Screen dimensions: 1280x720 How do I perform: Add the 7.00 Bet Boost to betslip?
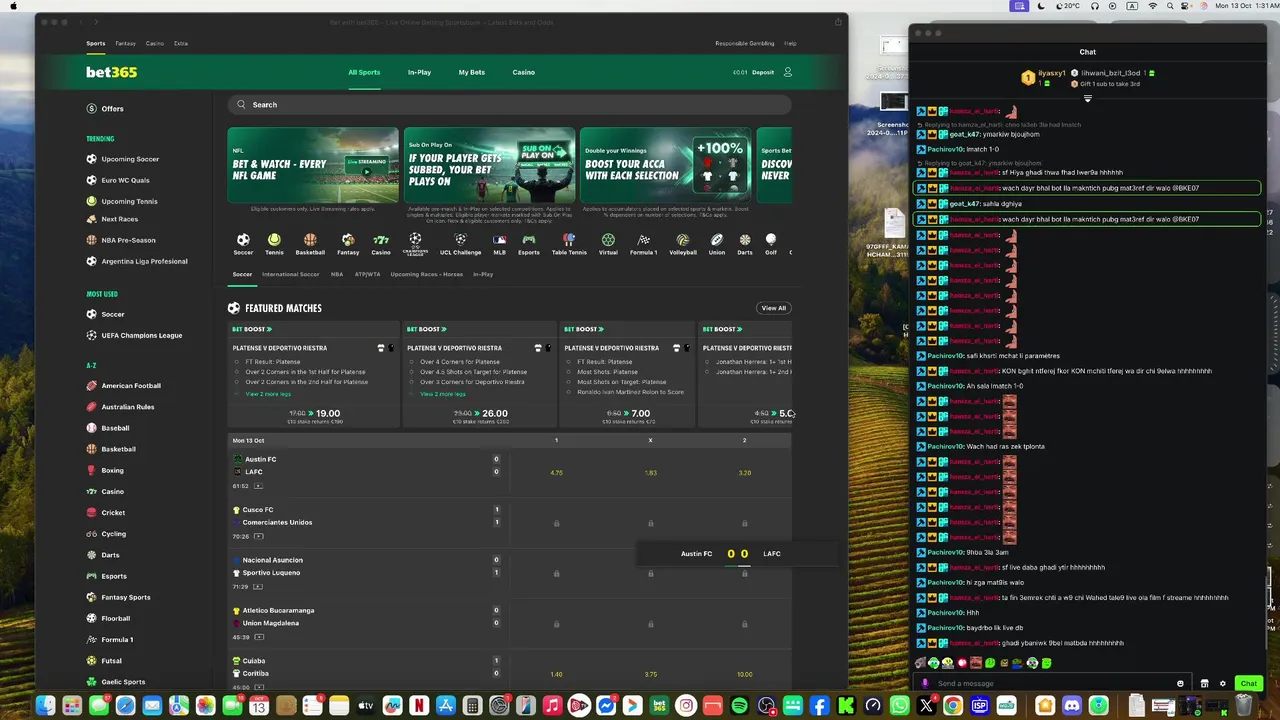628,413
